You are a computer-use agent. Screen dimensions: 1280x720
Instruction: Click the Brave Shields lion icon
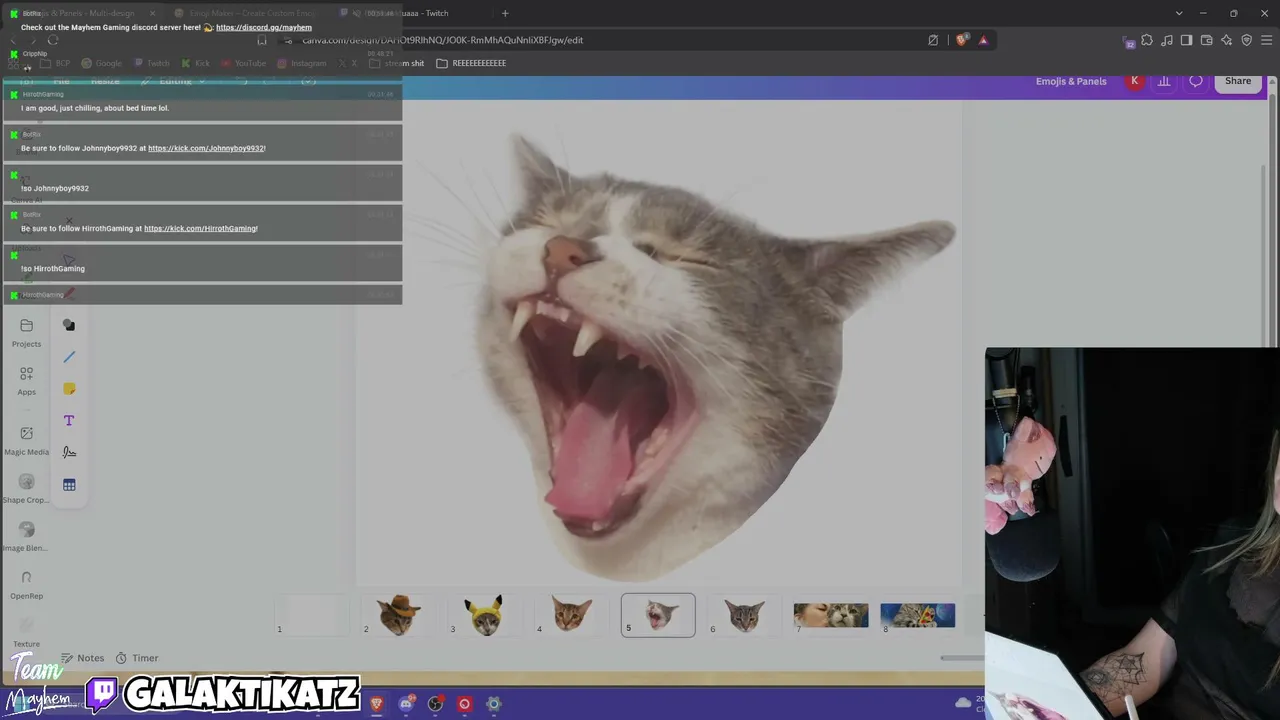pyautogui.click(x=962, y=40)
